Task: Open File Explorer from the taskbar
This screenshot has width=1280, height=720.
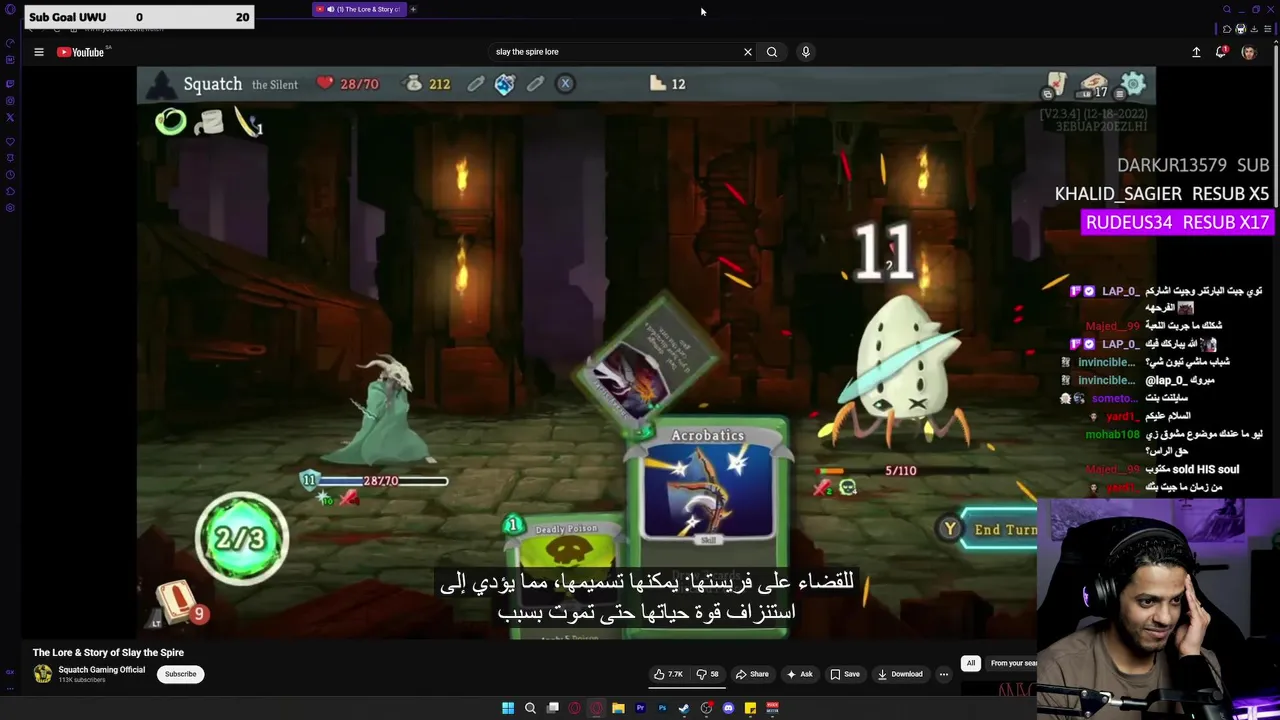Action: click(618, 708)
